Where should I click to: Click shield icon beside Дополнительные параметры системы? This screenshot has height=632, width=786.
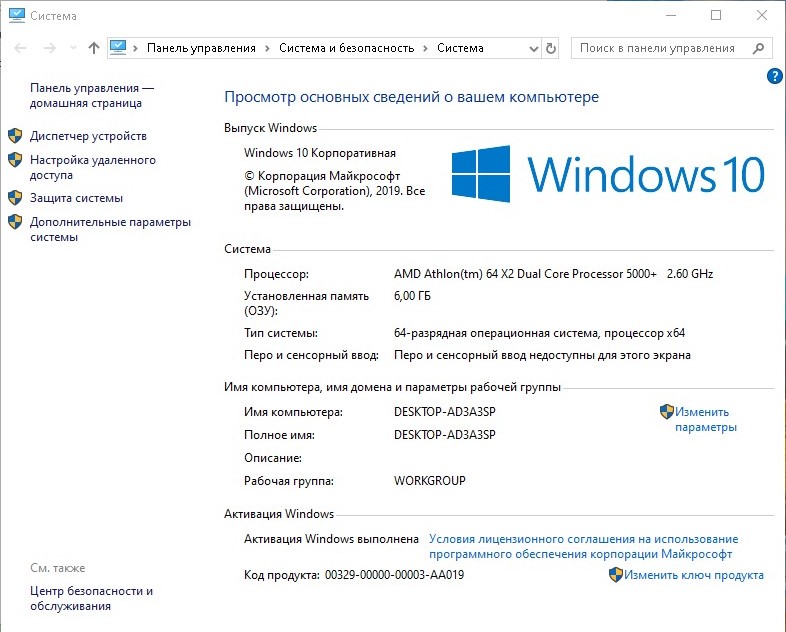tap(15, 222)
